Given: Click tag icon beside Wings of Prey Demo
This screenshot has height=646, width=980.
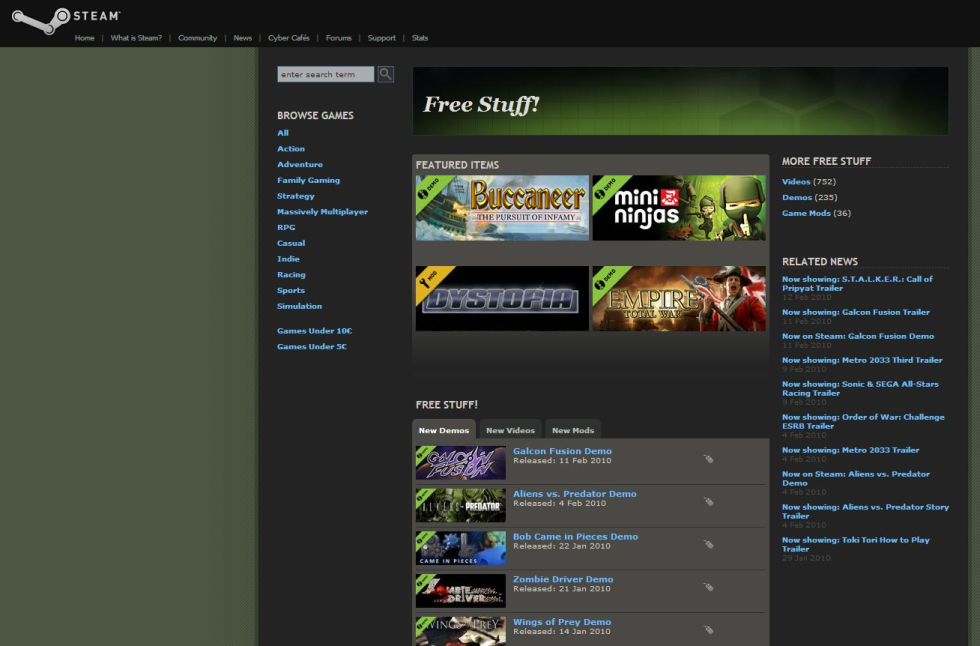Looking at the screenshot, I should point(708,630).
